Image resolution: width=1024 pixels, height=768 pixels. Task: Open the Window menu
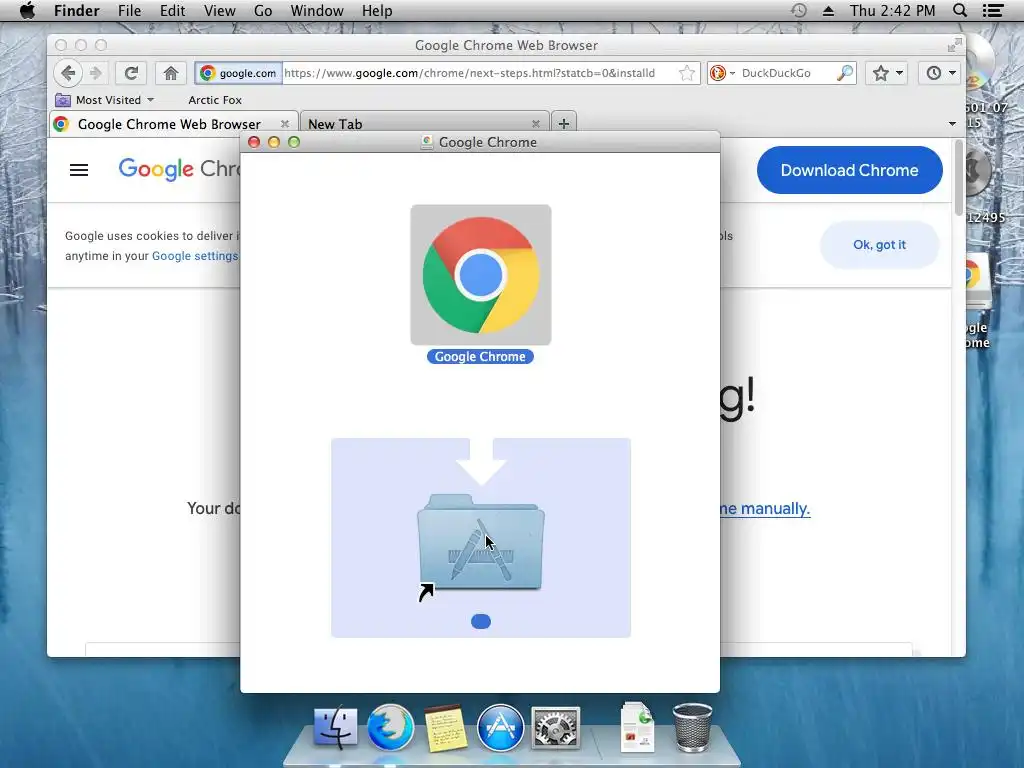(x=317, y=10)
